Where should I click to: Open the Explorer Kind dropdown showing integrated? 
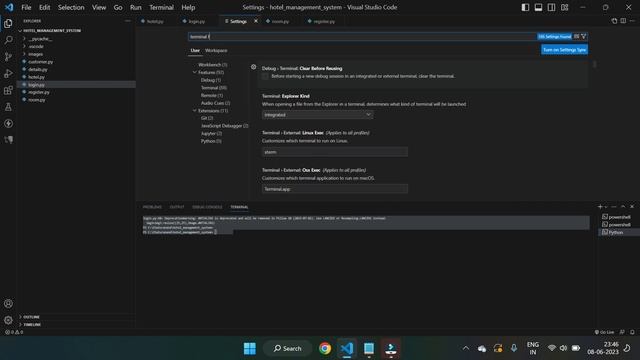click(x=317, y=115)
